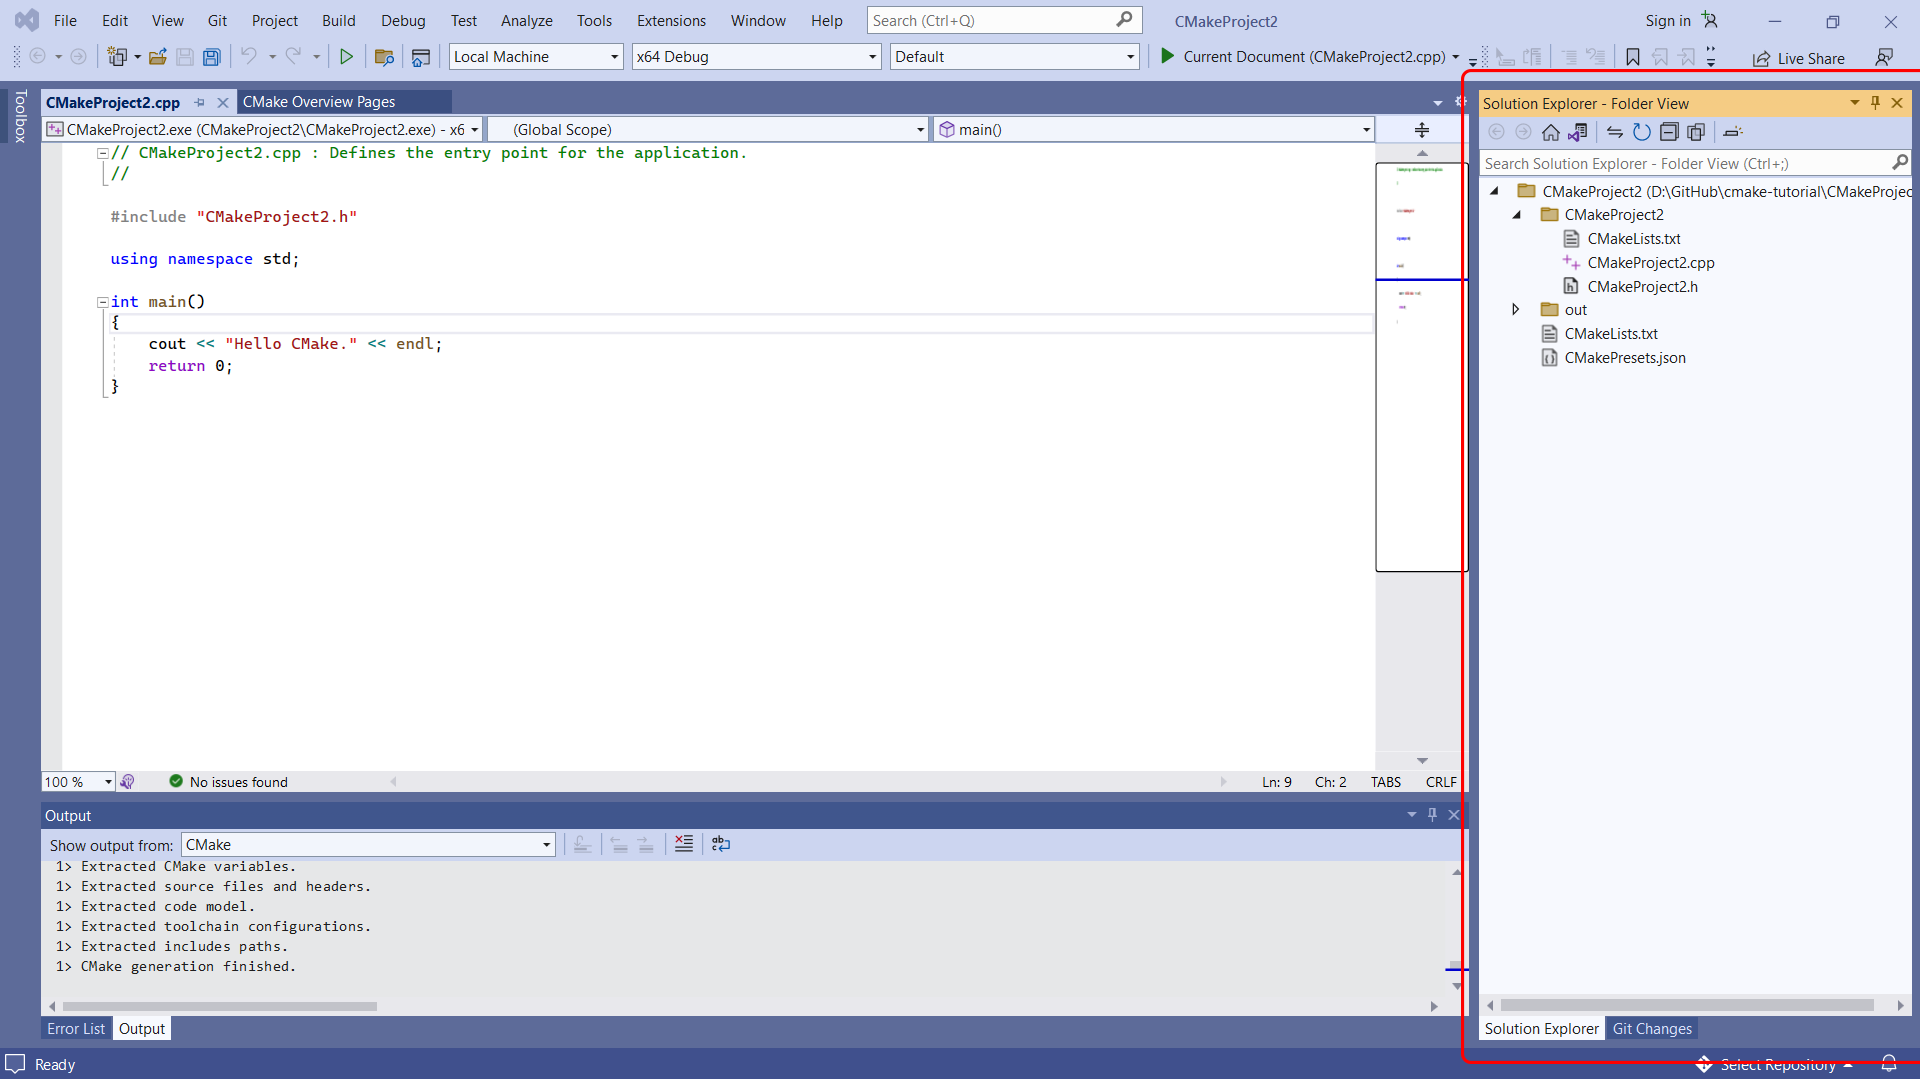Click the IntelliCode brain icon in status strip

pos(127,782)
